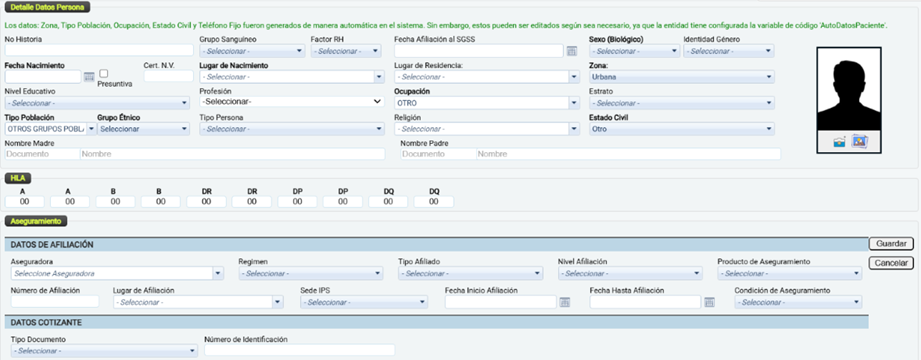
Task: Focus the Número de Afiliación field
Action: [55, 301]
